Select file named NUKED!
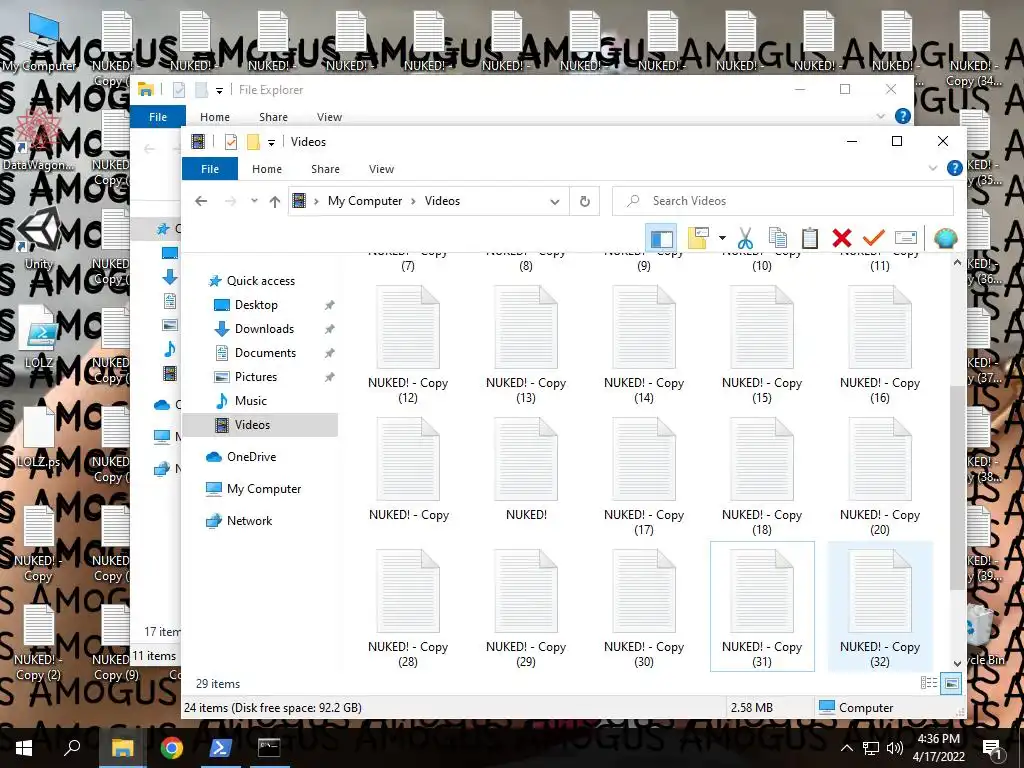This screenshot has width=1024, height=768. [526, 470]
